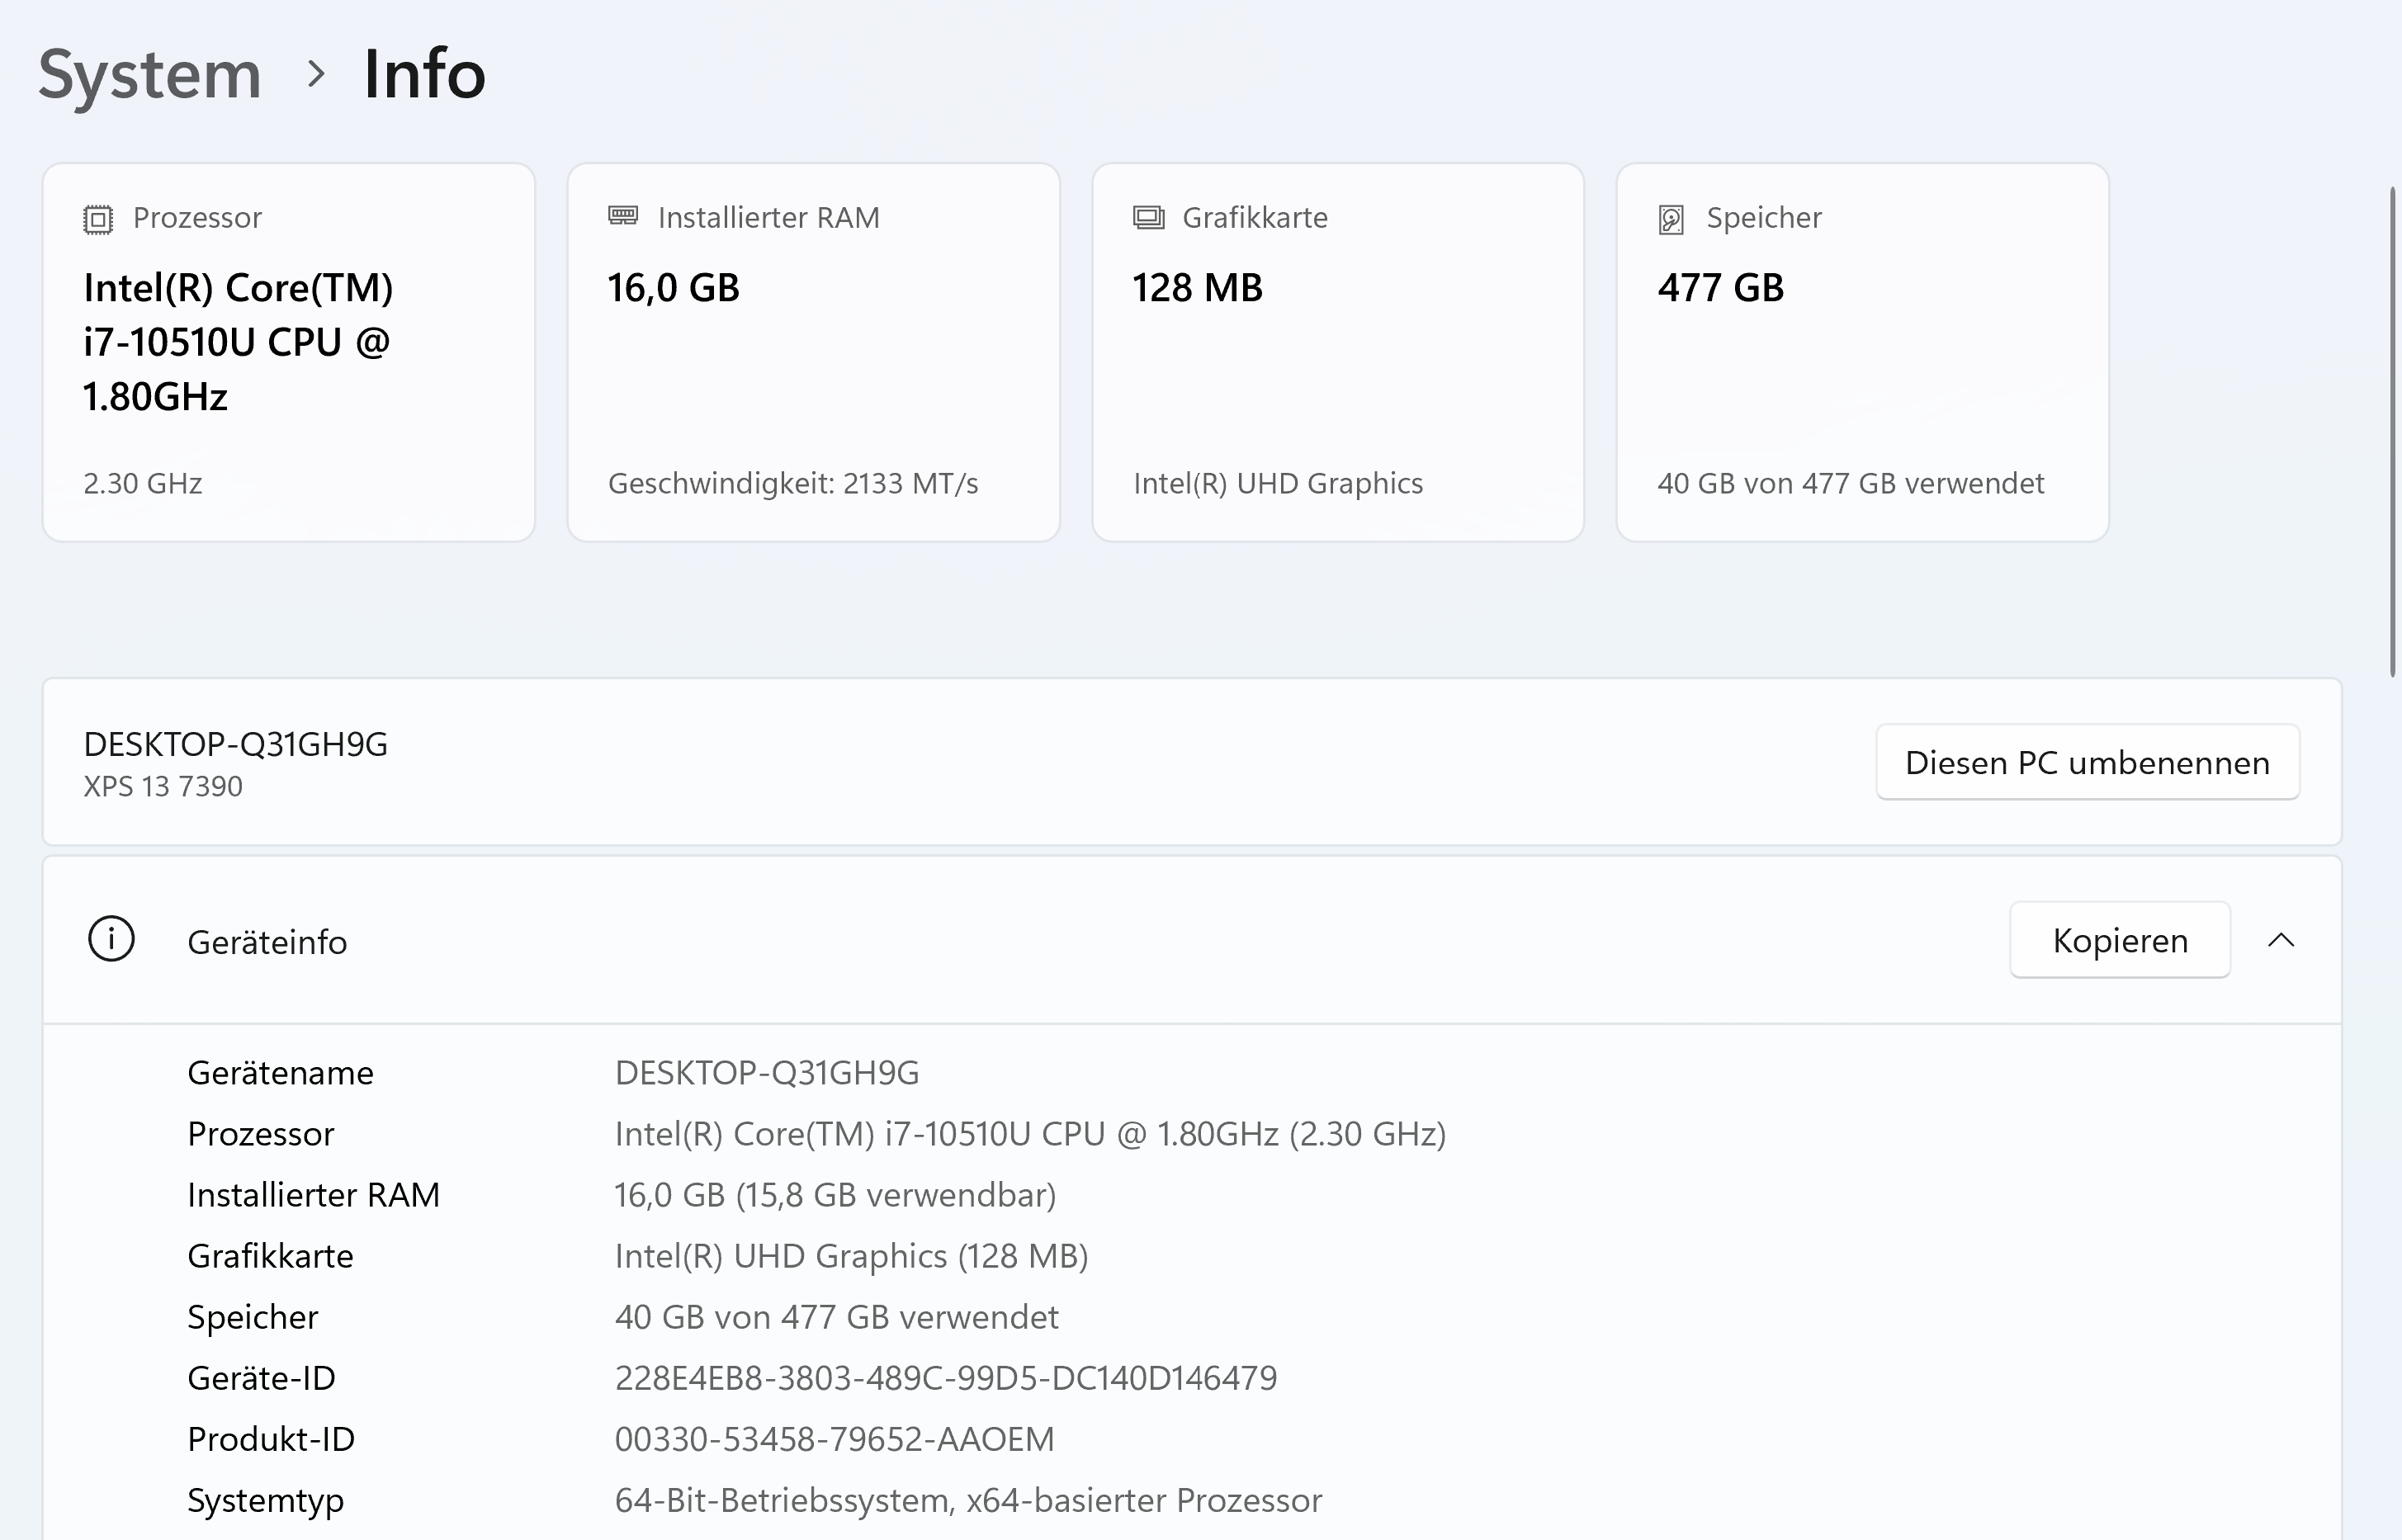Click the Geräteinfo info circle icon
This screenshot has width=2402, height=1540.
[111, 939]
